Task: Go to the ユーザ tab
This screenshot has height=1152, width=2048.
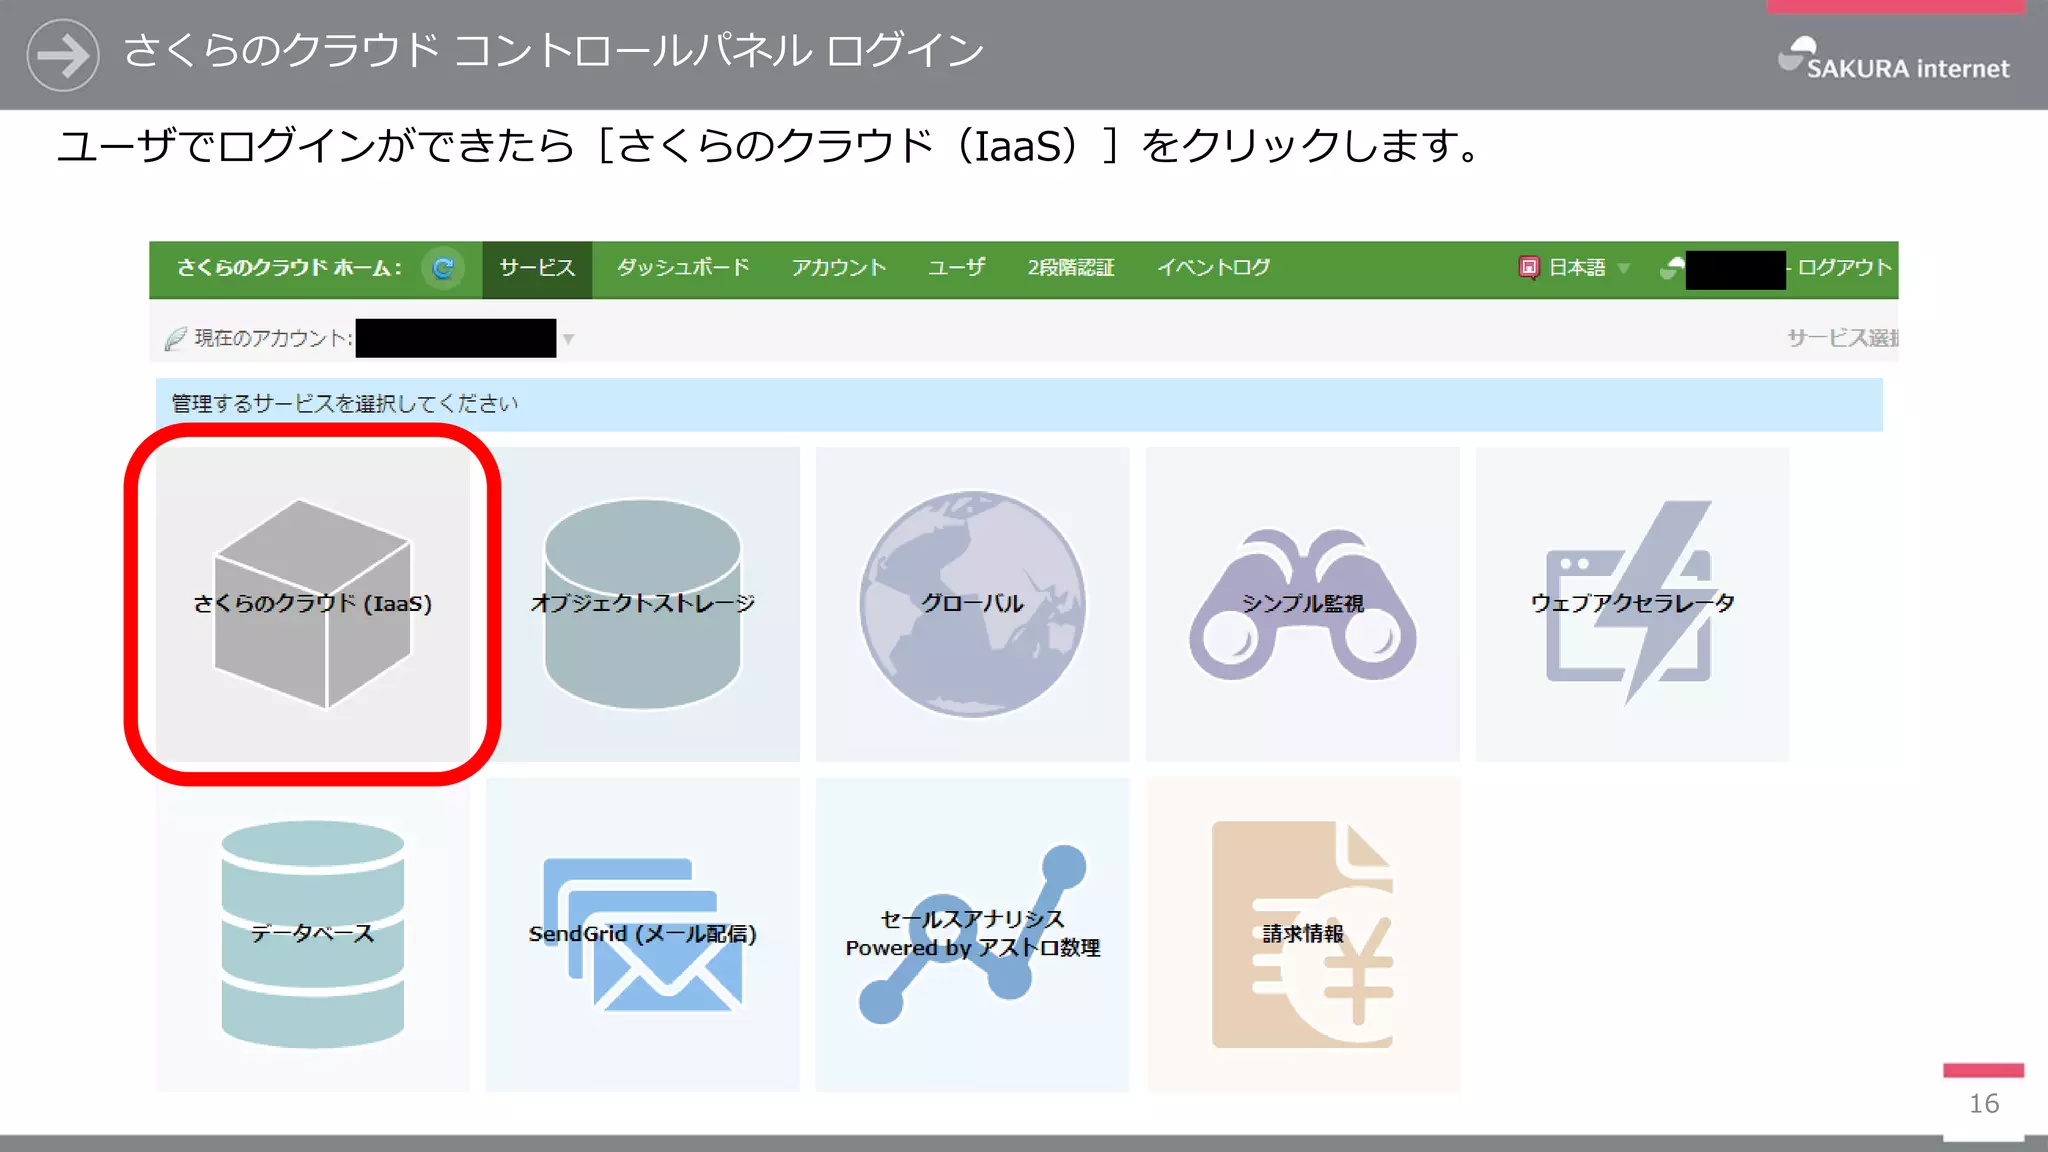Action: 957,268
